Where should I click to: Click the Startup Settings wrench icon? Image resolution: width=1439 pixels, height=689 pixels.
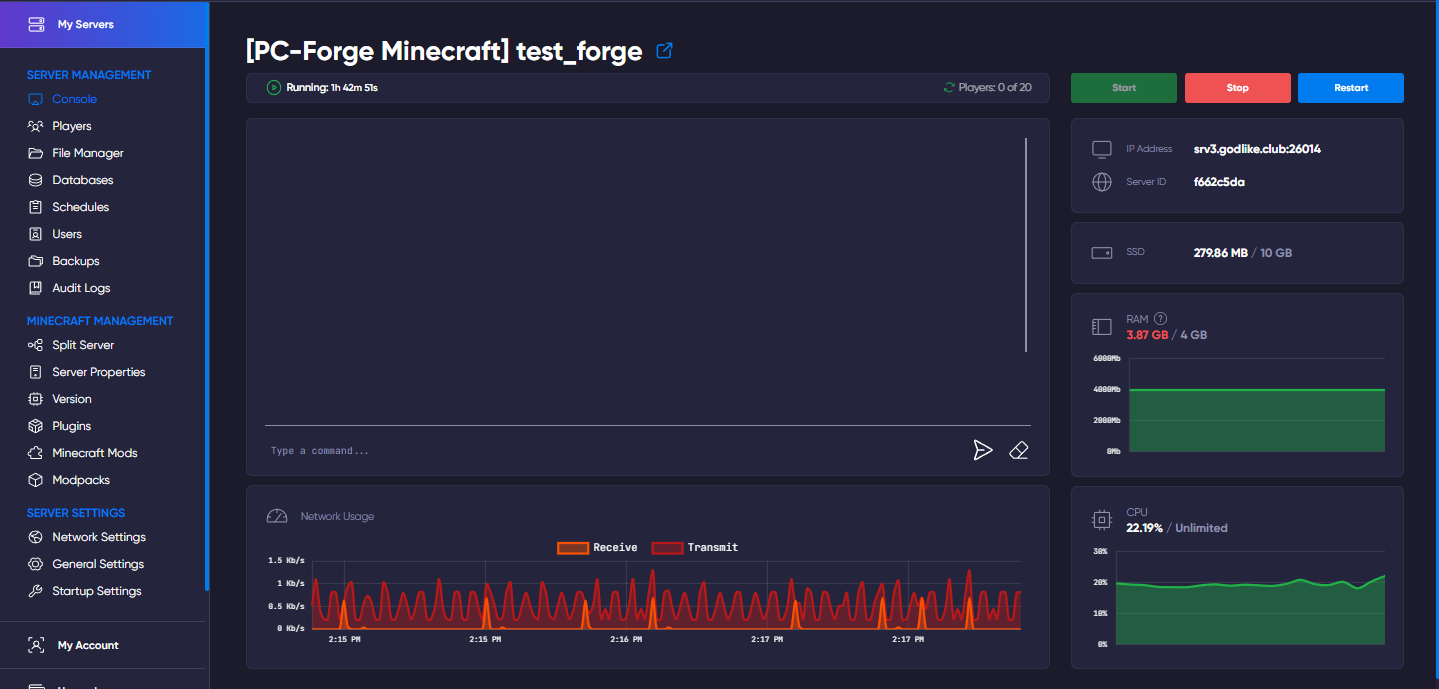[35, 591]
